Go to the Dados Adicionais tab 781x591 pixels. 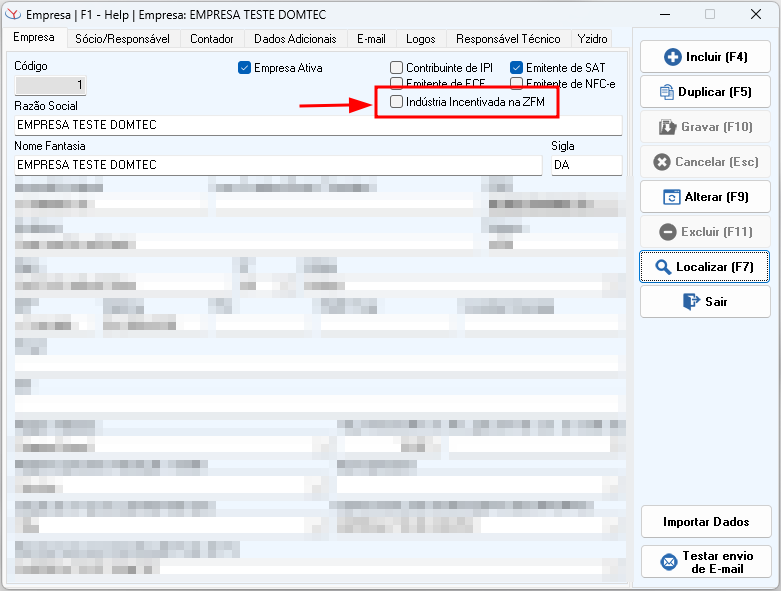coord(295,39)
